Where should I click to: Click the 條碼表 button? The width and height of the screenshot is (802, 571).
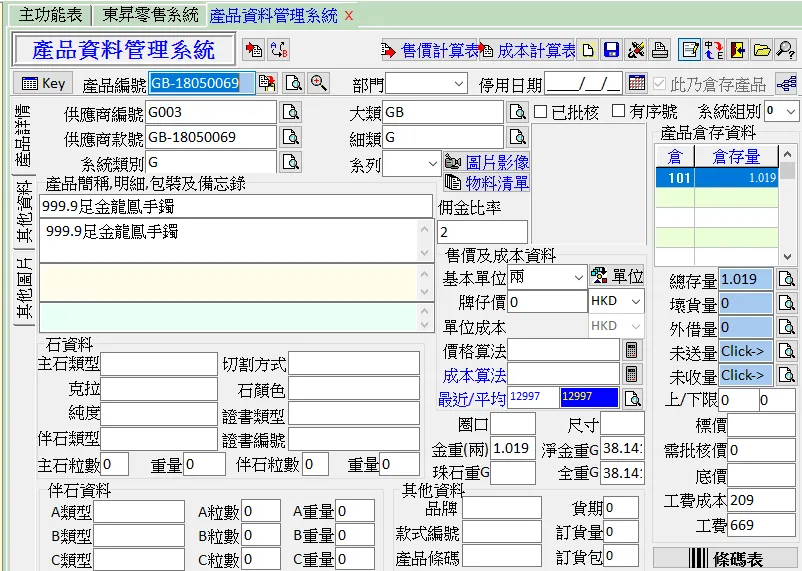click(x=725, y=558)
